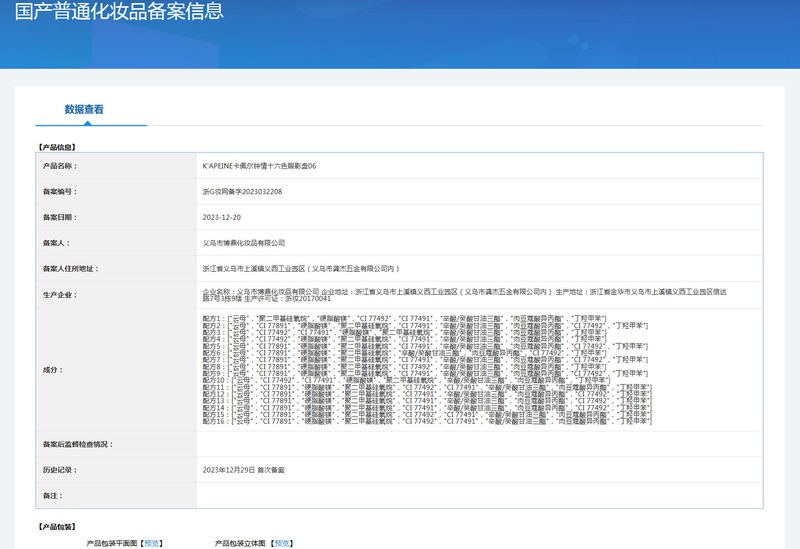Click the 备案人住所地址 row label
The image size is (800, 549).
pyautogui.click(x=70, y=269)
